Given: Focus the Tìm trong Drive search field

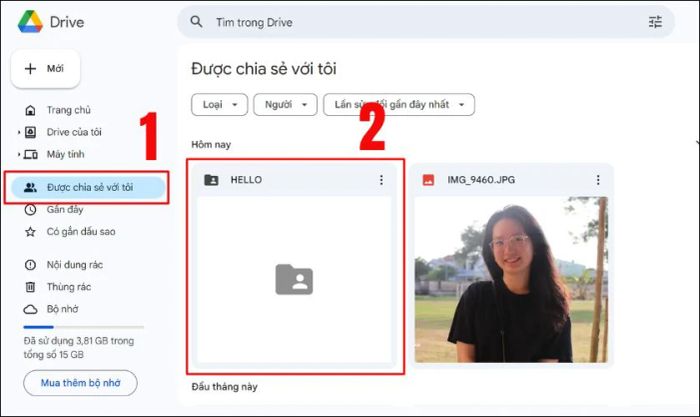Looking at the screenshot, I should [x=426, y=22].
